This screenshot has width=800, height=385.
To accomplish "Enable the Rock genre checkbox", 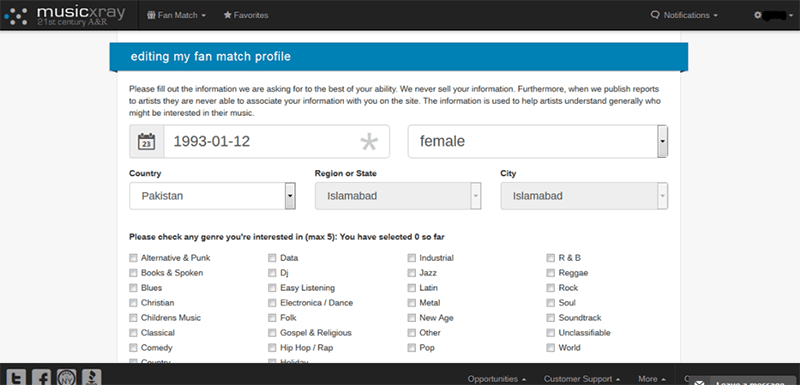I will (551, 288).
